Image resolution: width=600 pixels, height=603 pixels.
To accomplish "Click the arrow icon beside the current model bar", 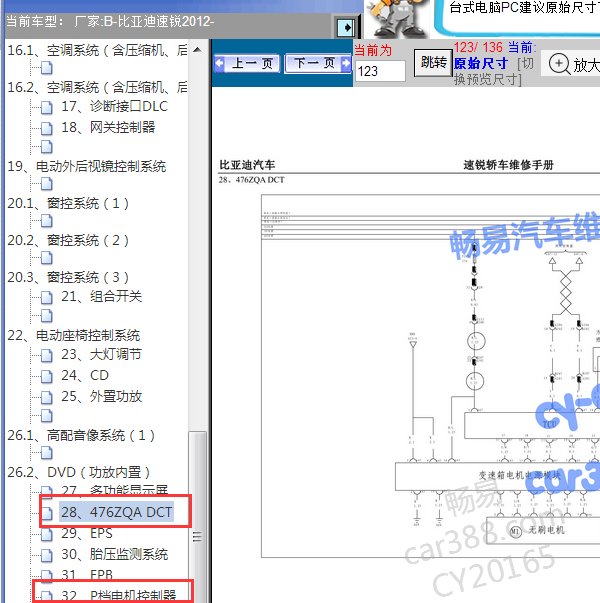I will (346, 28).
